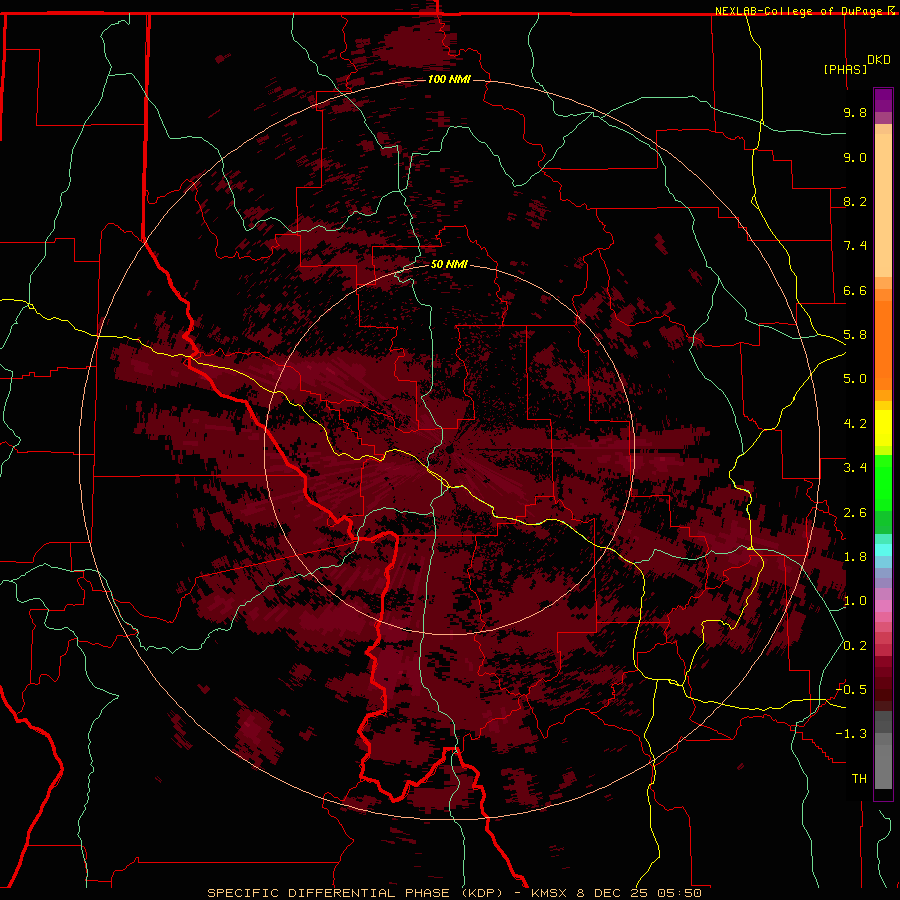Viewport: 900px width, 900px height.
Task: Pick the light peach color bar segment
Action: click(x=883, y=205)
